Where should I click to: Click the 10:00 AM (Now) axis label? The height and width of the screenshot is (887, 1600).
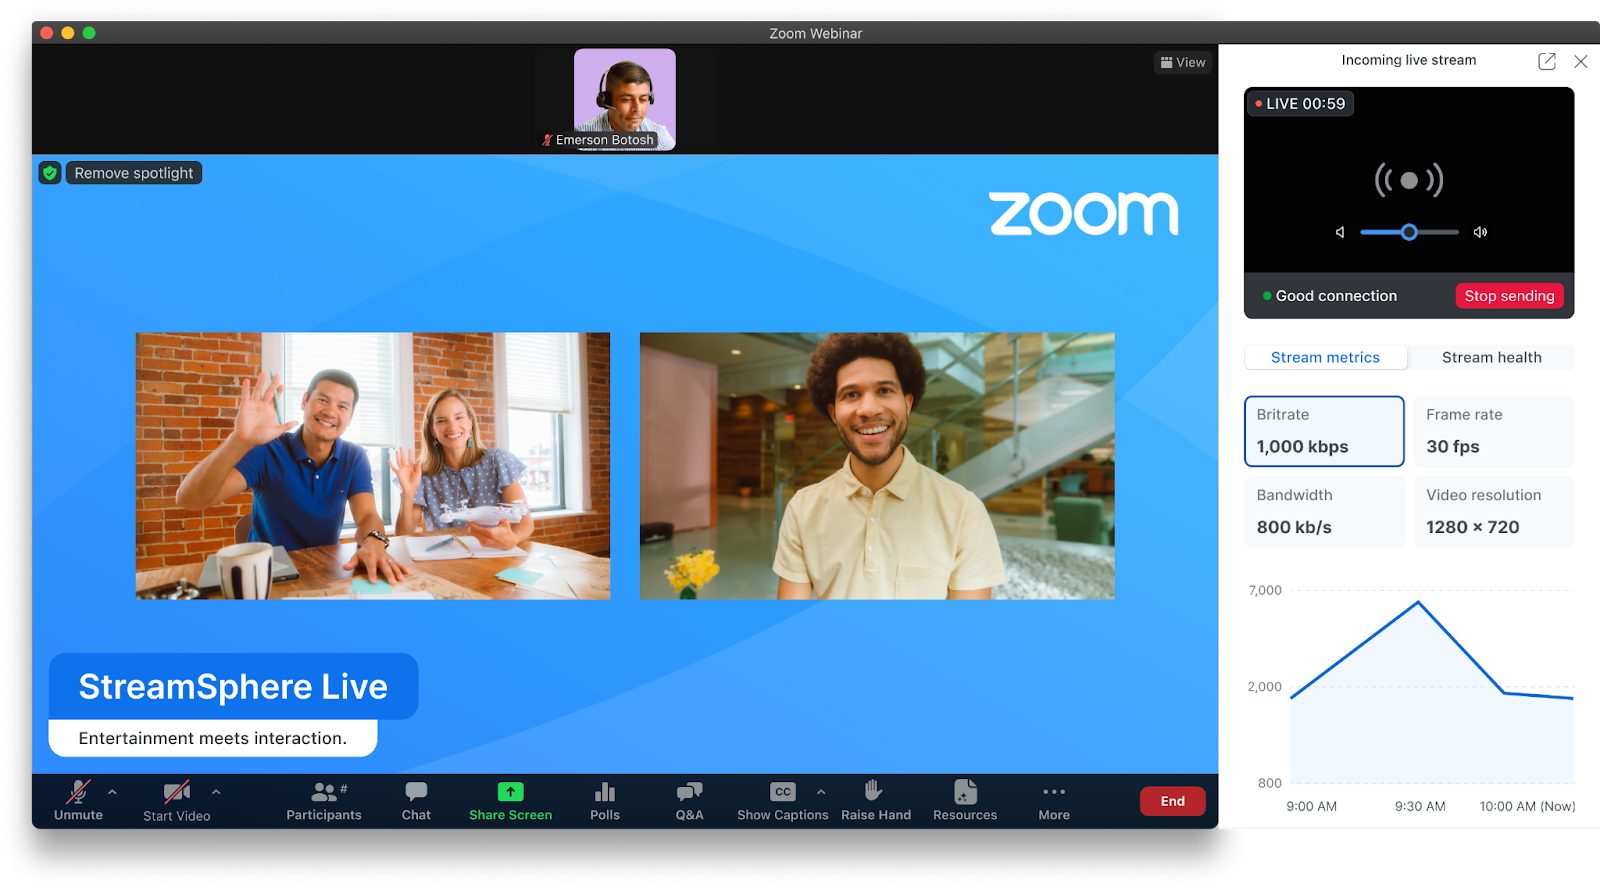(1527, 806)
